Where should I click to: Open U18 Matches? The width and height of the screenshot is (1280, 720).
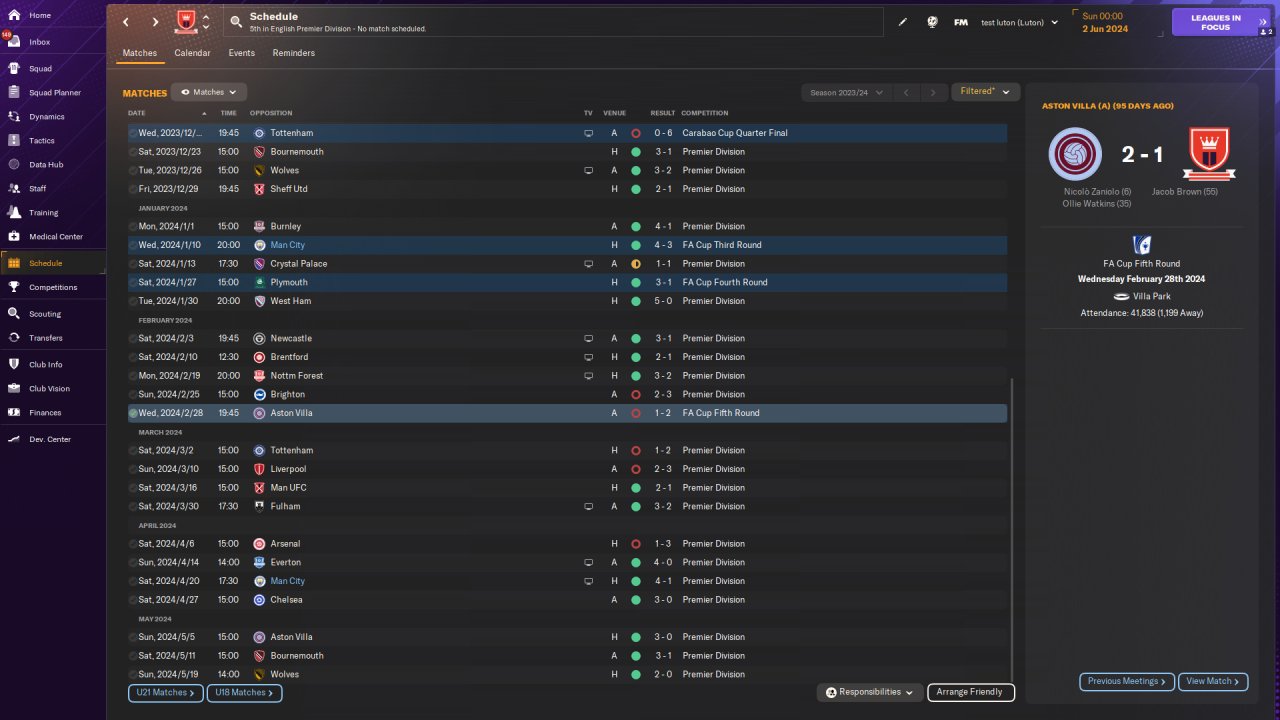[245, 692]
